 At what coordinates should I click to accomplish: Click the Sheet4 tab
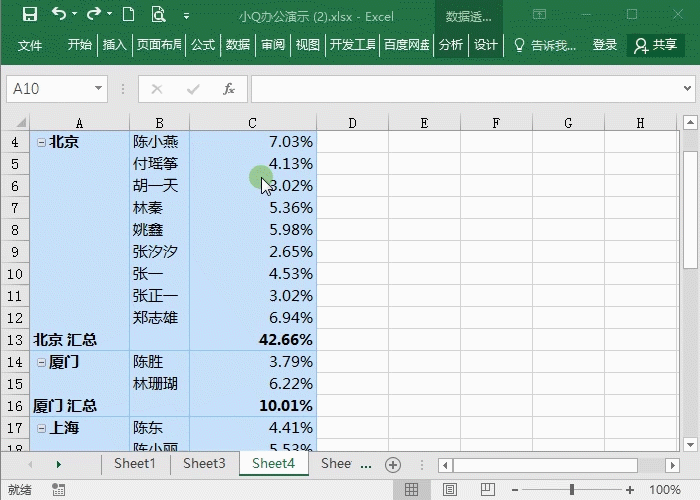pyautogui.click(x=273, y=463)
